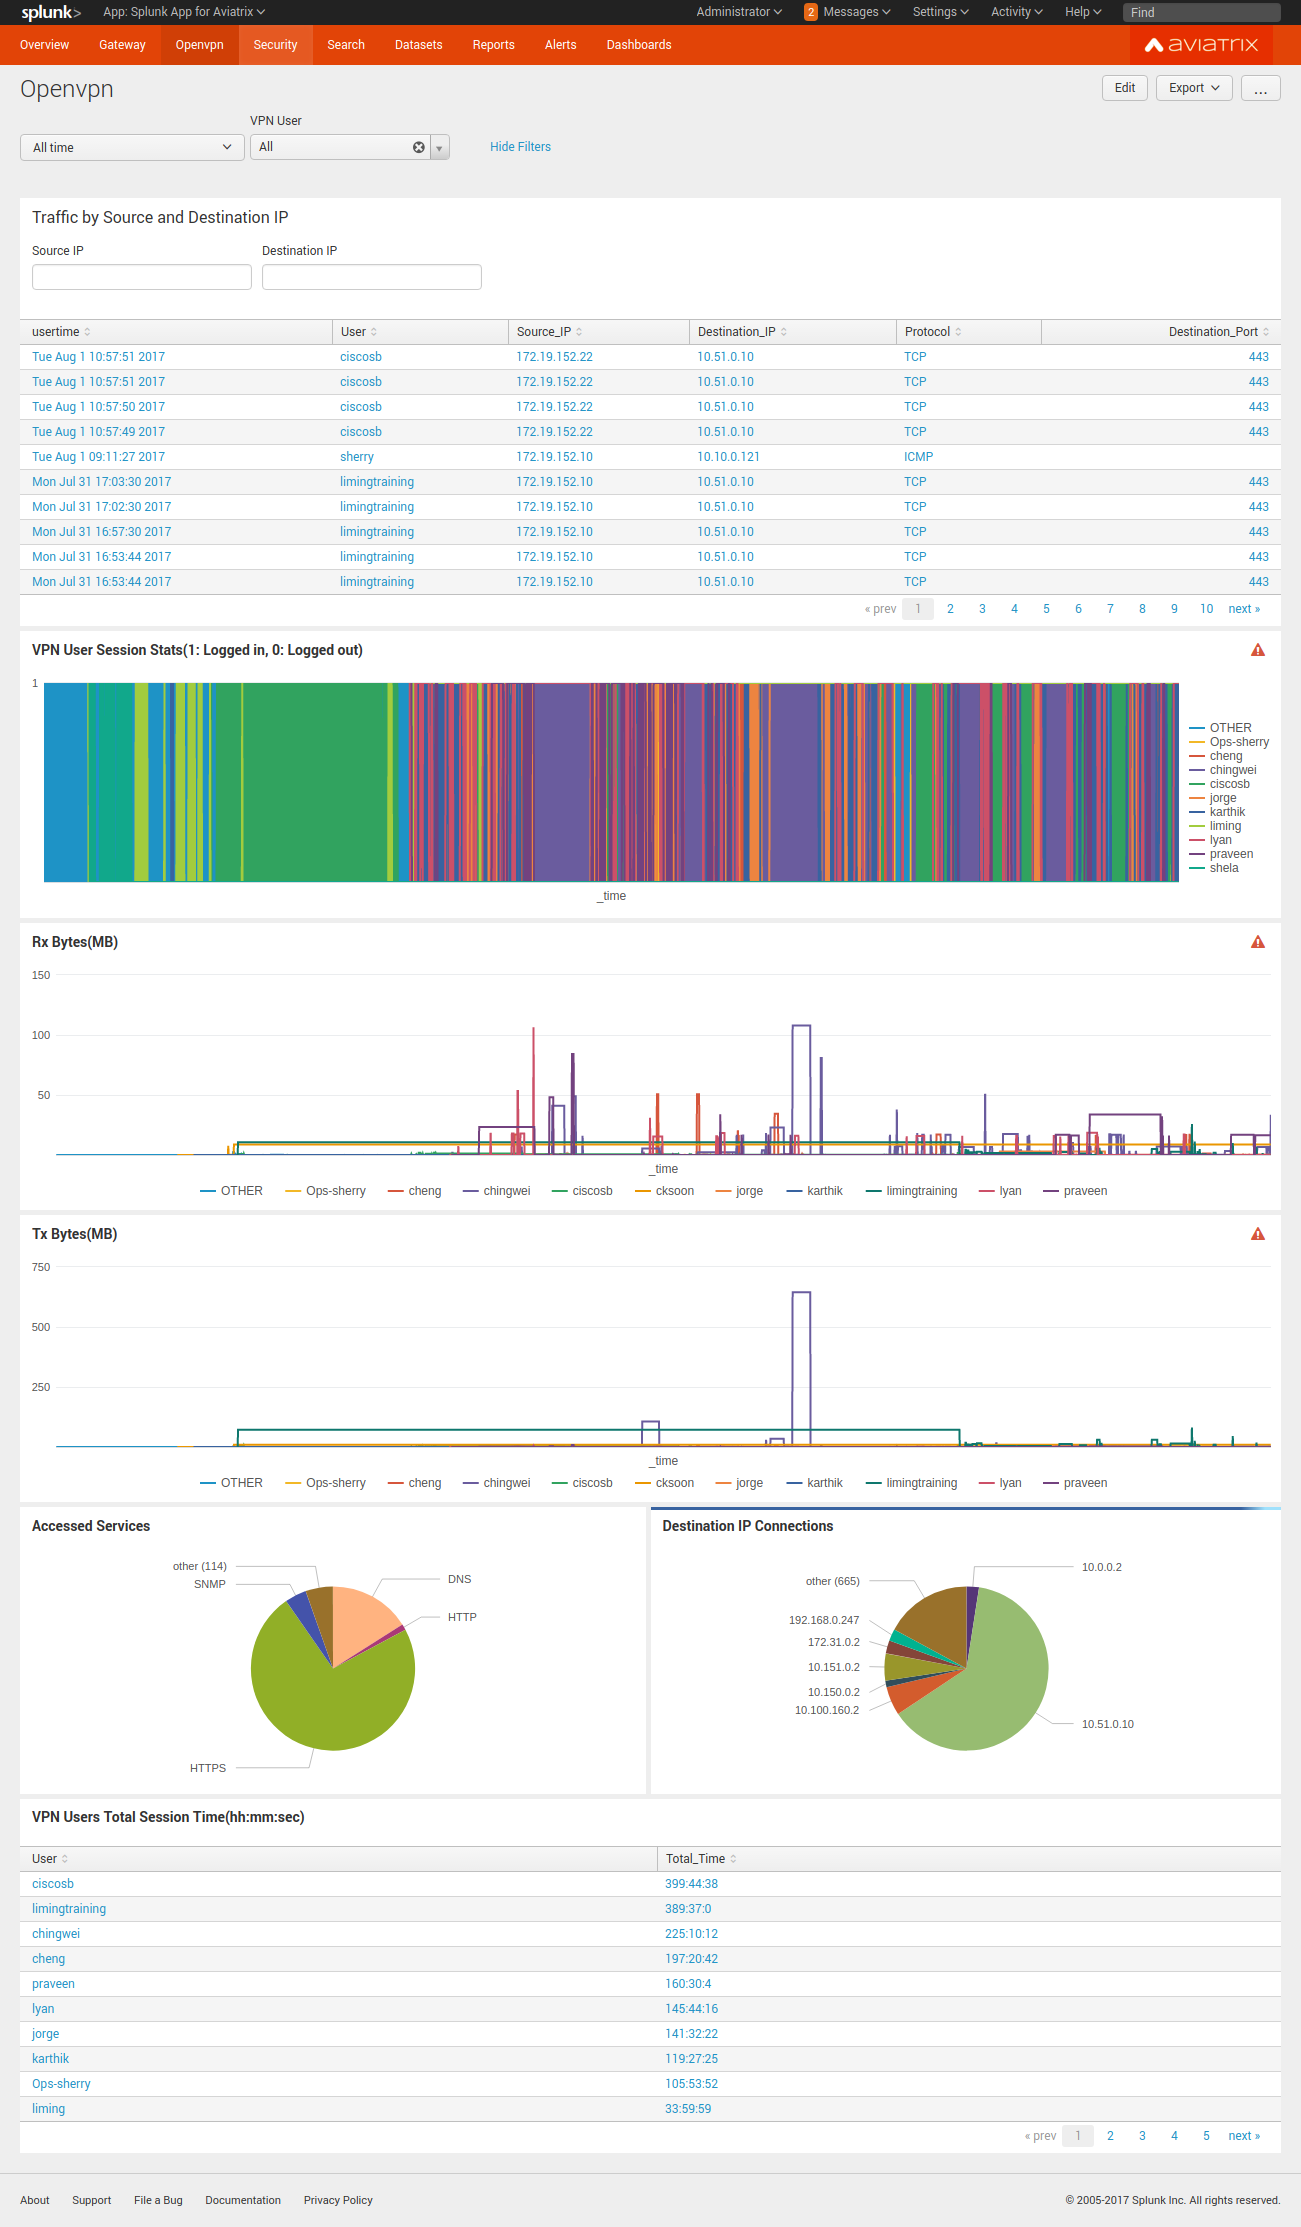Open the Privacy Policy footer link
The height and width of the screenshot is (2227, 1301).
338,2200
